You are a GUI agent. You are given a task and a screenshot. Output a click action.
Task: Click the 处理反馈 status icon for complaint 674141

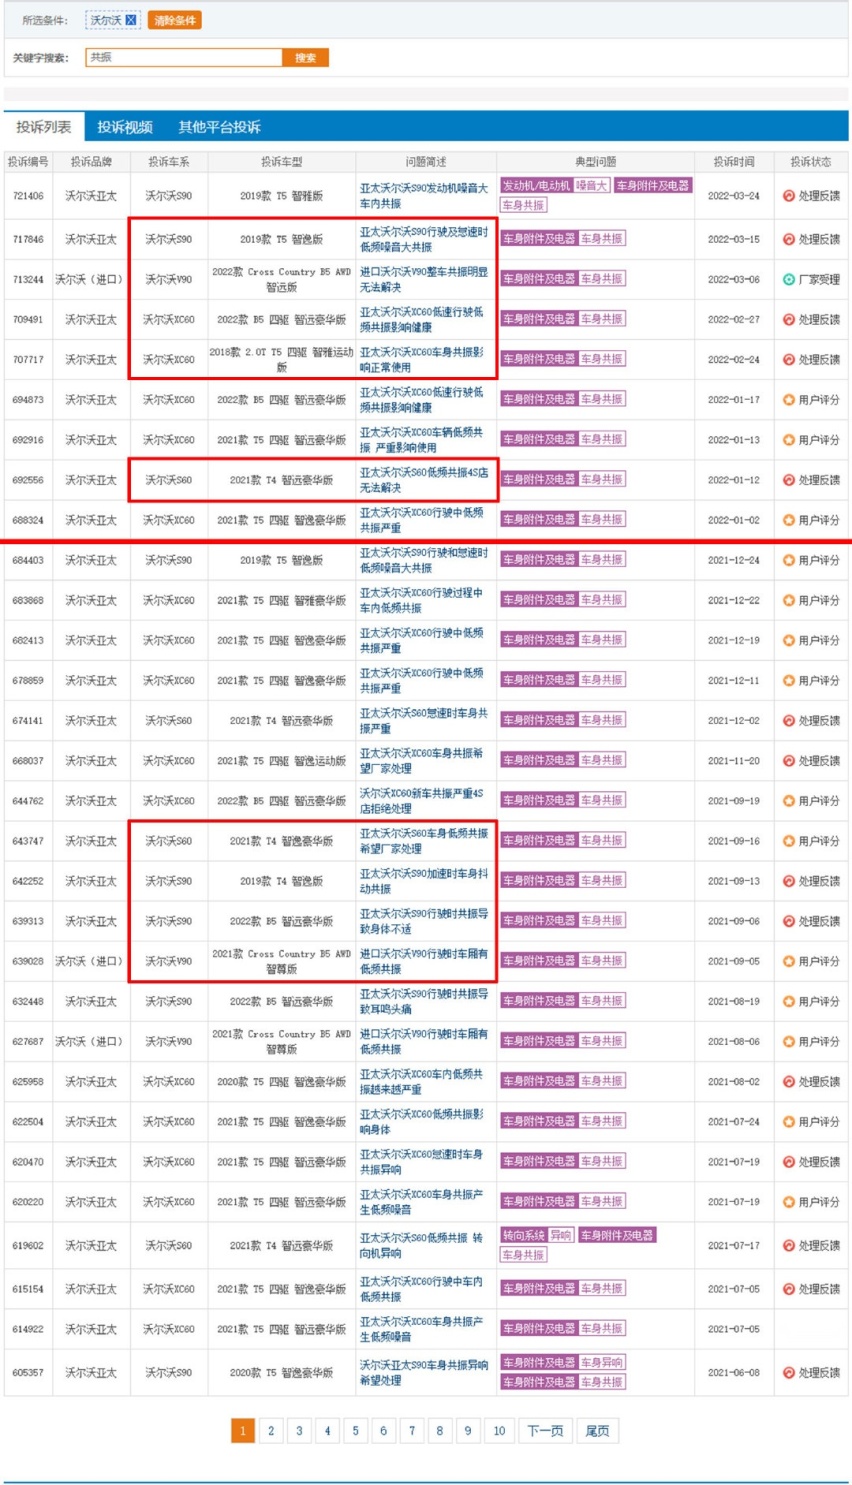point(789,721)
